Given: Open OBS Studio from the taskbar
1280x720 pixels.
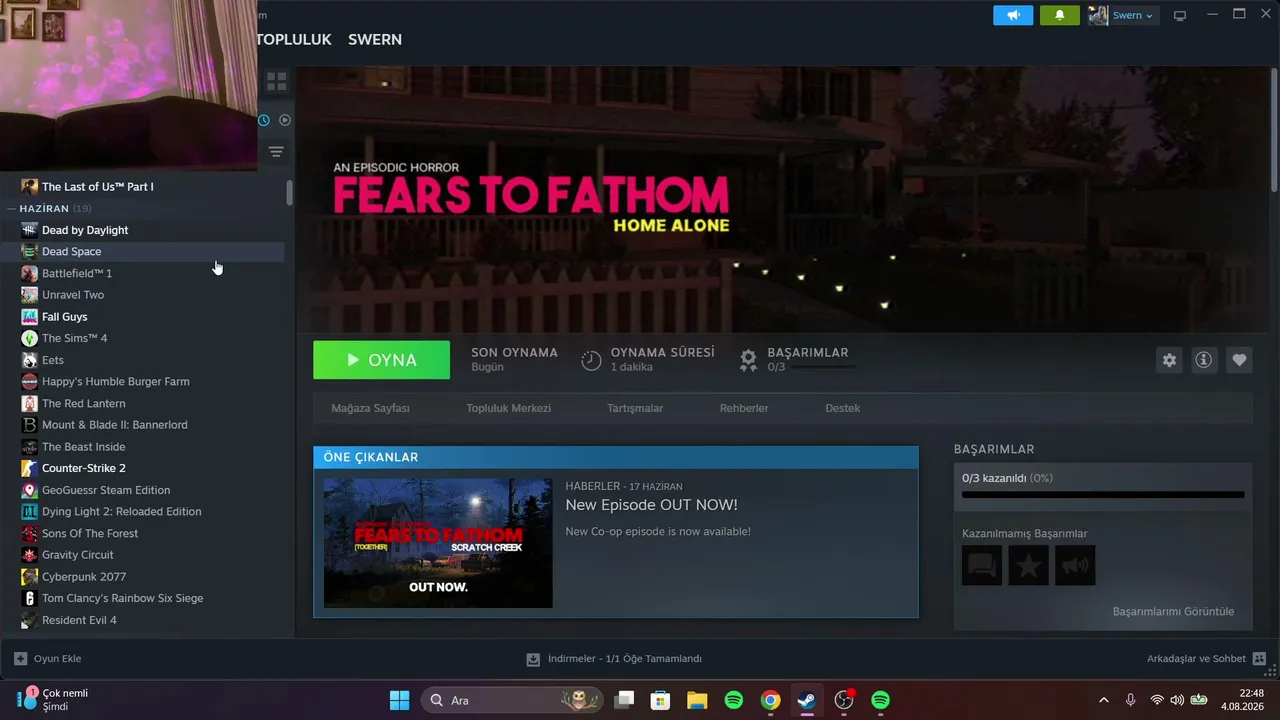Looking at the screenshot, I should pos(844,700).
